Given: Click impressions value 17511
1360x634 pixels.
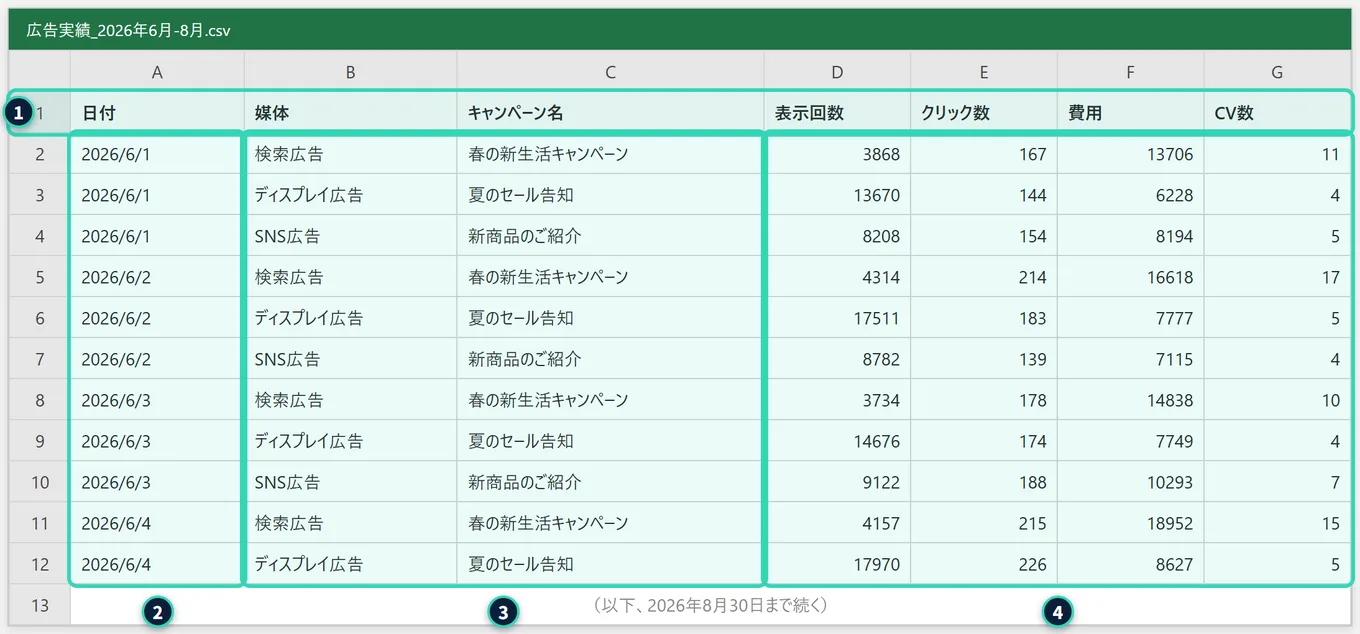Looking at the screenshot, I should (837, 318).
